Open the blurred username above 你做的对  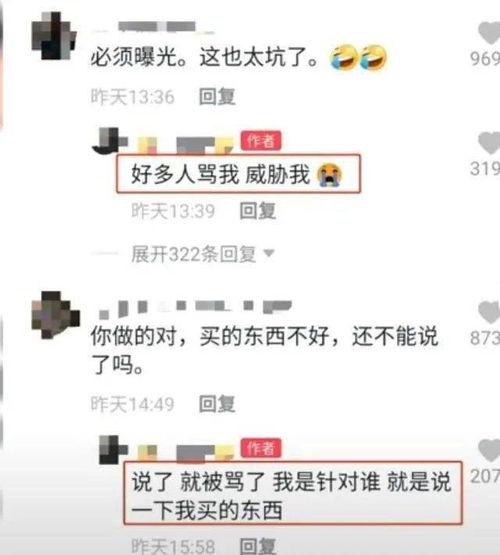[x=195, y=309]
